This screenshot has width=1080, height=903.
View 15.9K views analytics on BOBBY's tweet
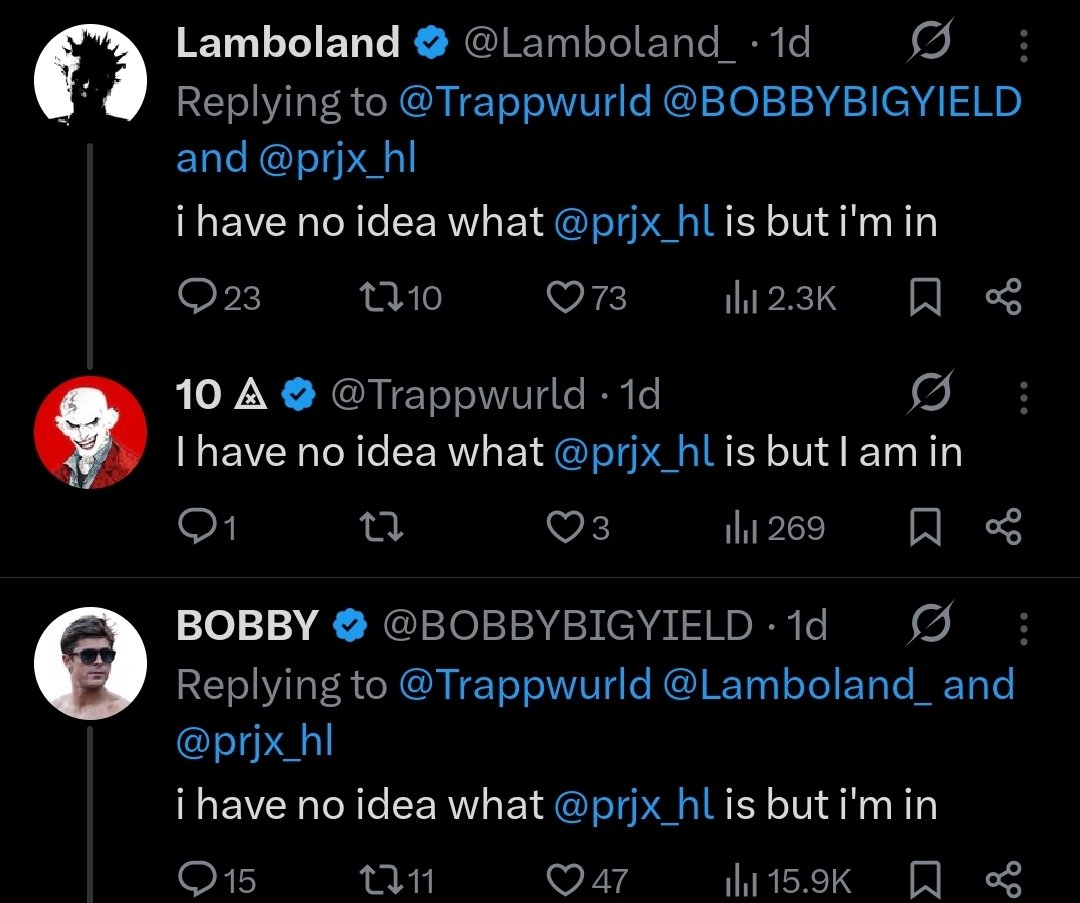pos(788,880)
